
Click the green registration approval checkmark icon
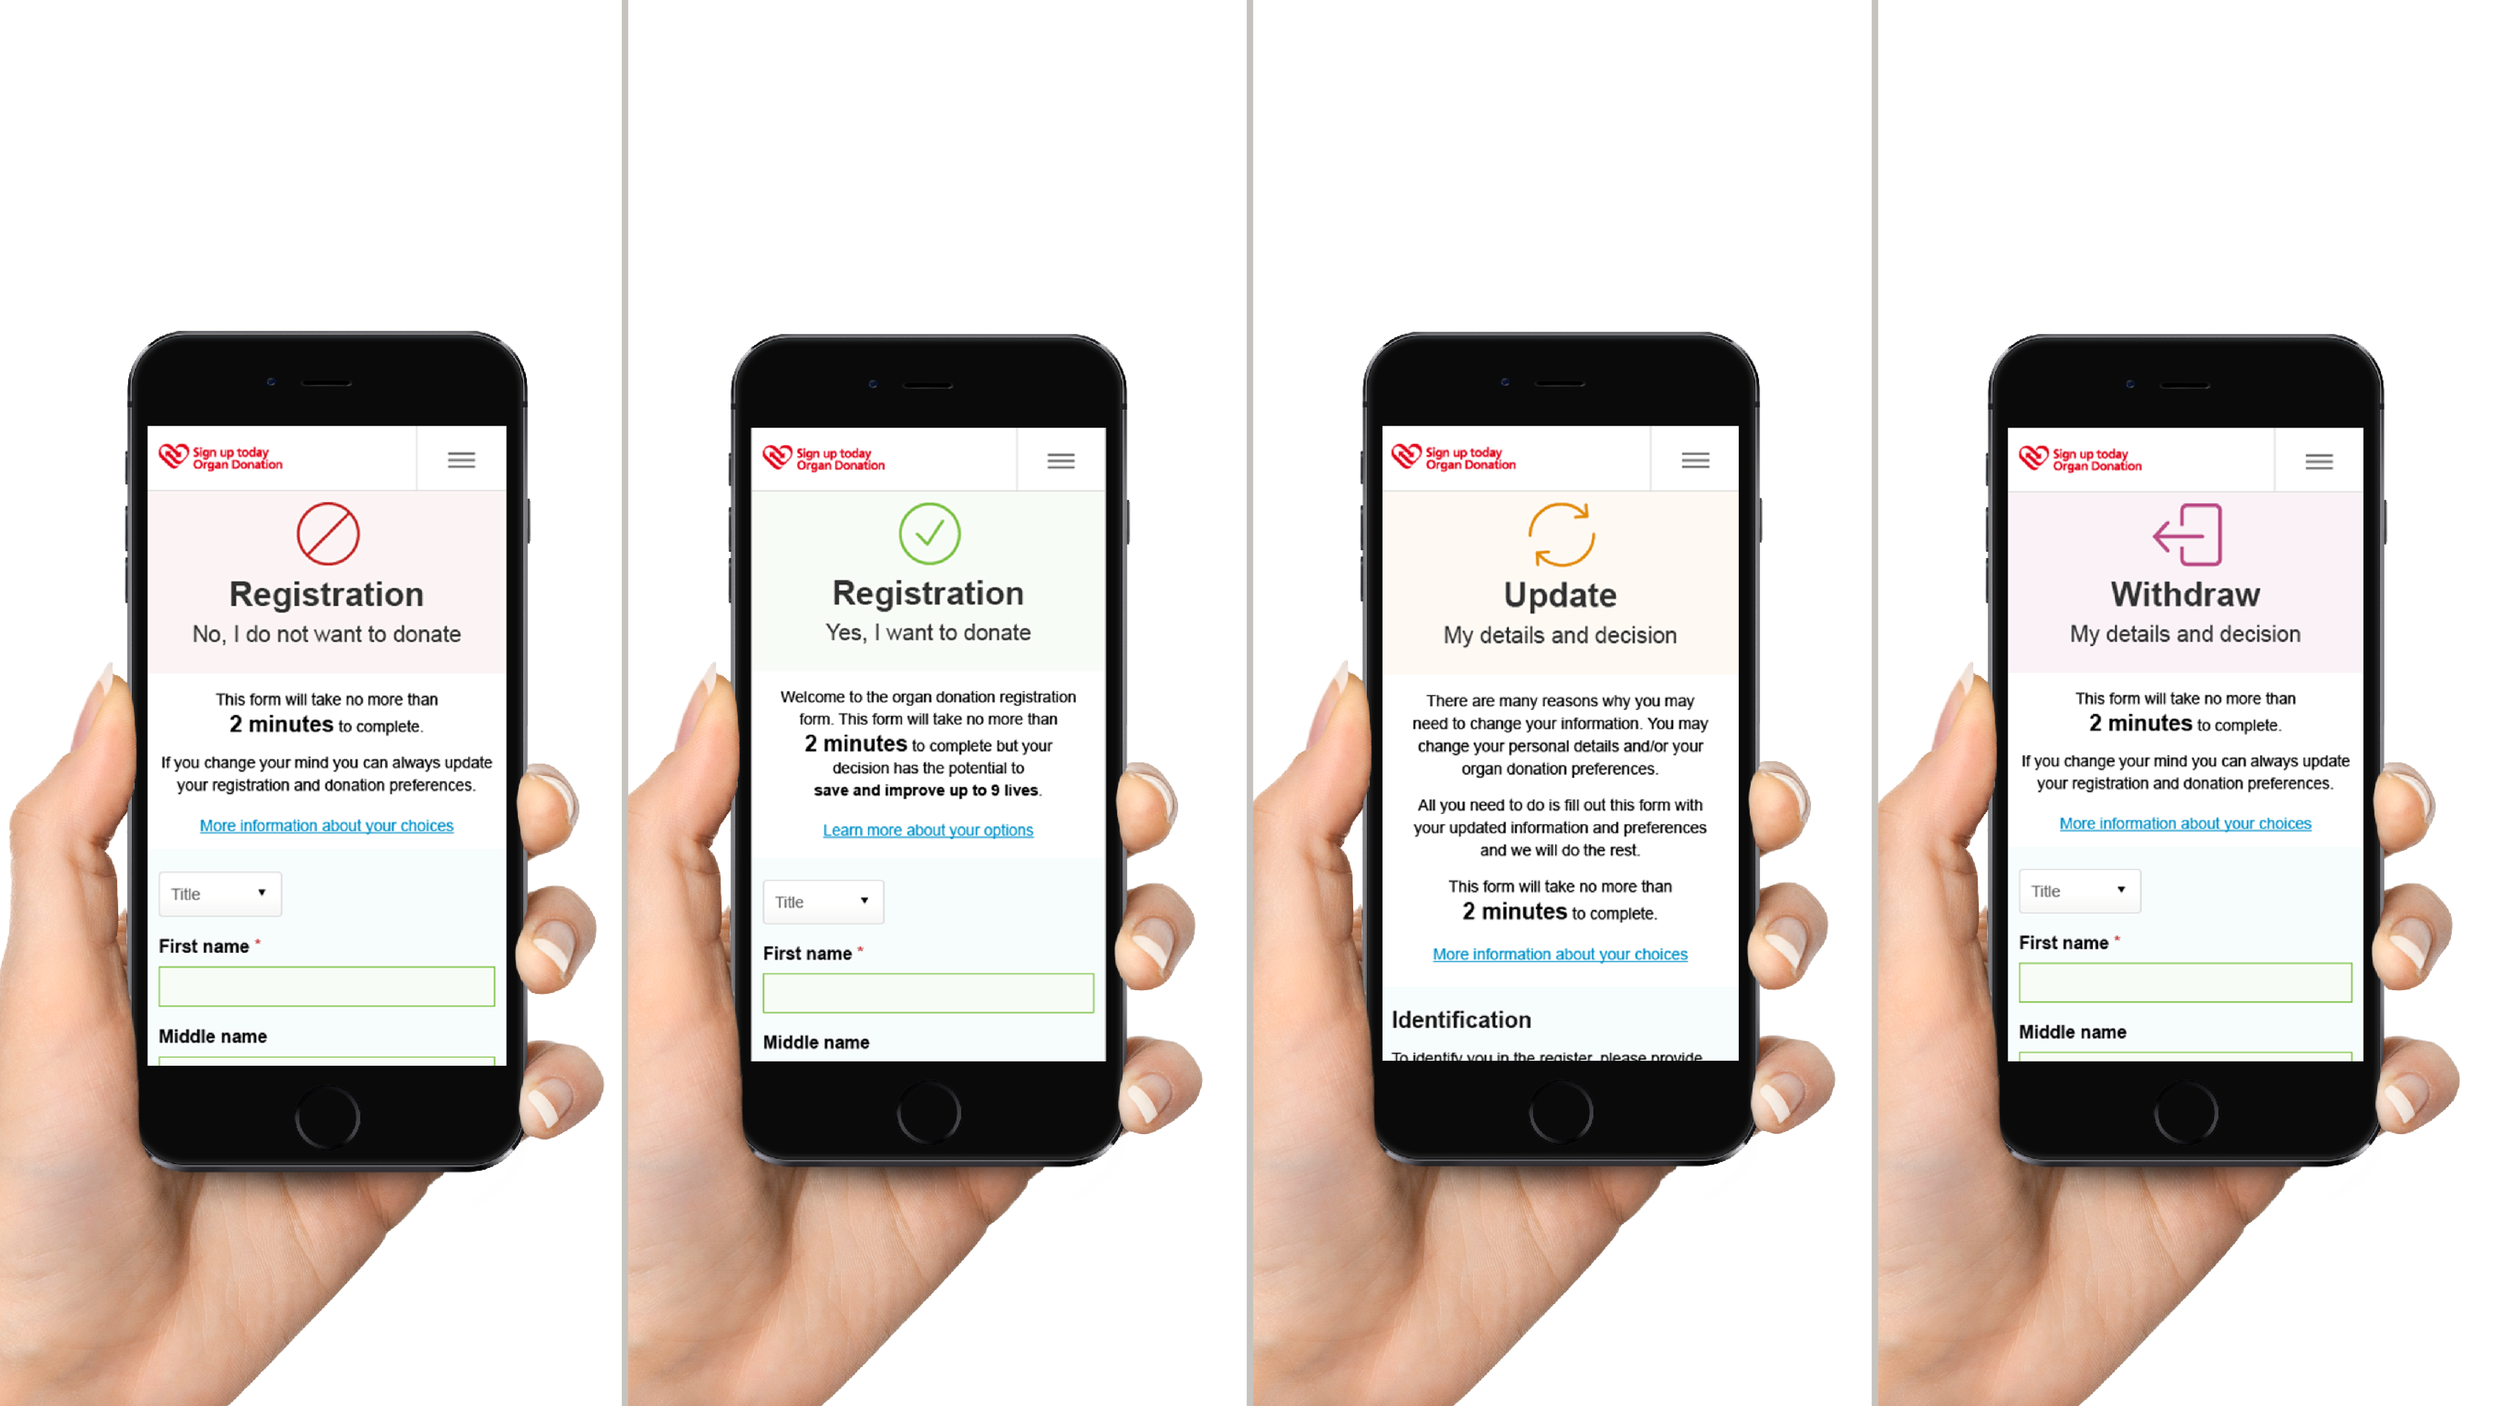[x=927, y=534]
